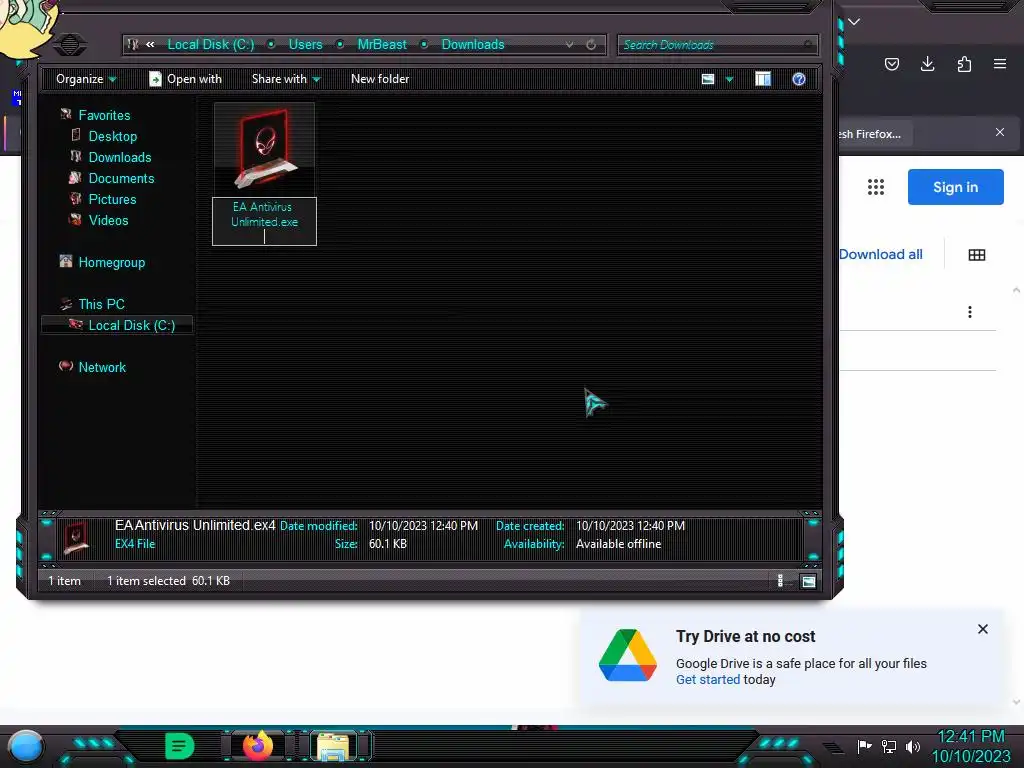Toggle the preview pane icon
1024x768 pixels.
click(763, 79)
